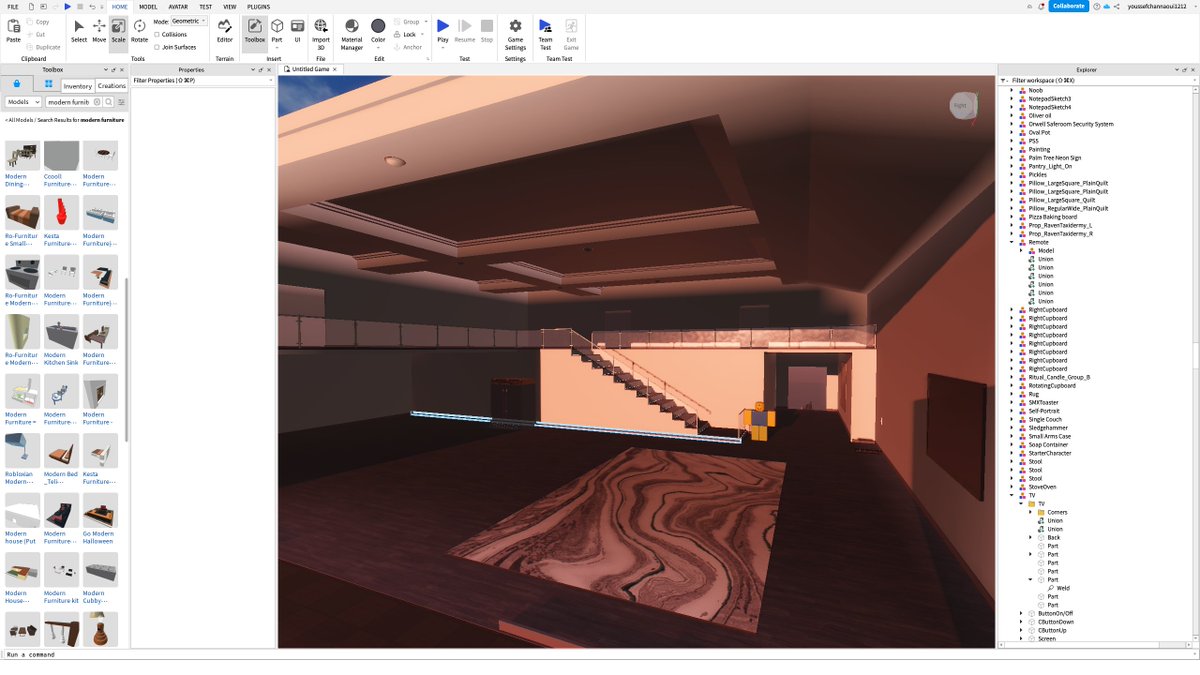Screen dimensions: 1200x675
Task: Open the Terrain Editor
Action: click(x=224, y=31)
